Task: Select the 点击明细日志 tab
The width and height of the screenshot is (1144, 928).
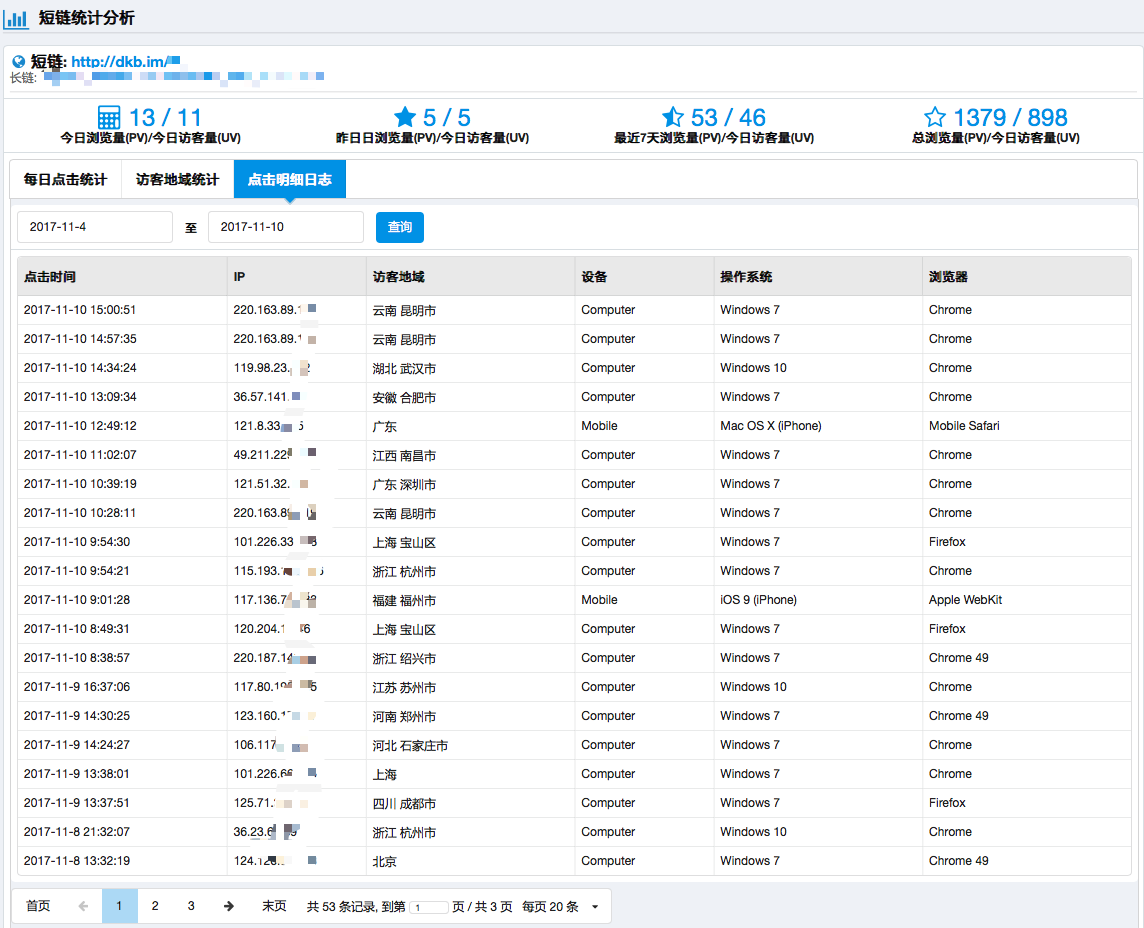Action: (290, 179)
